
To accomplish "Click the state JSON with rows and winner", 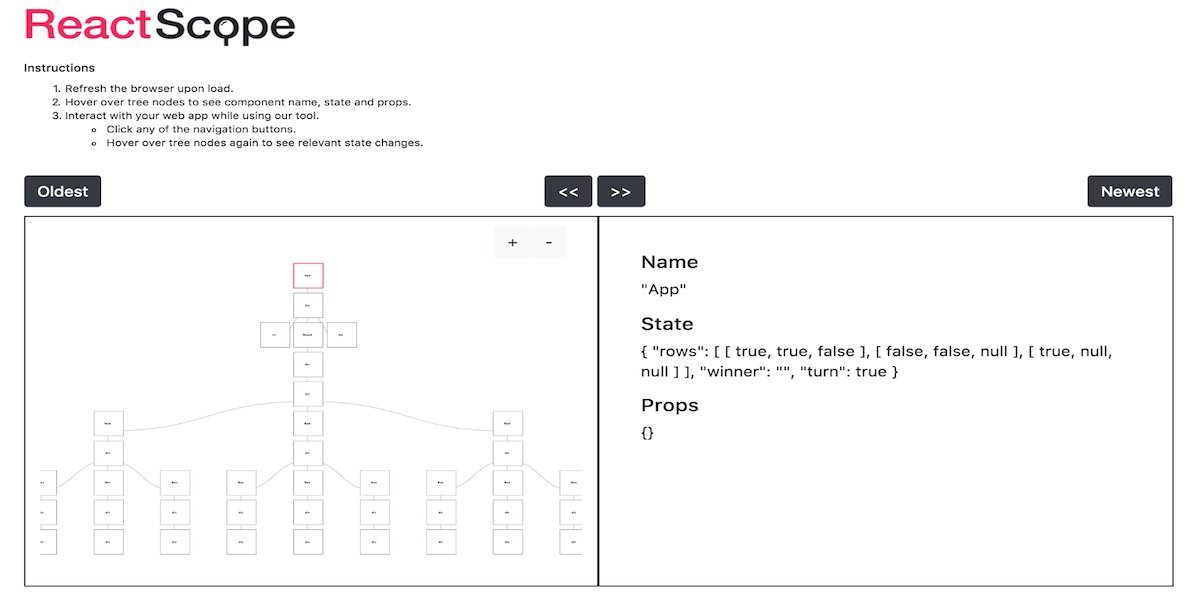I will pyautogui.click(x=876, y=362).
